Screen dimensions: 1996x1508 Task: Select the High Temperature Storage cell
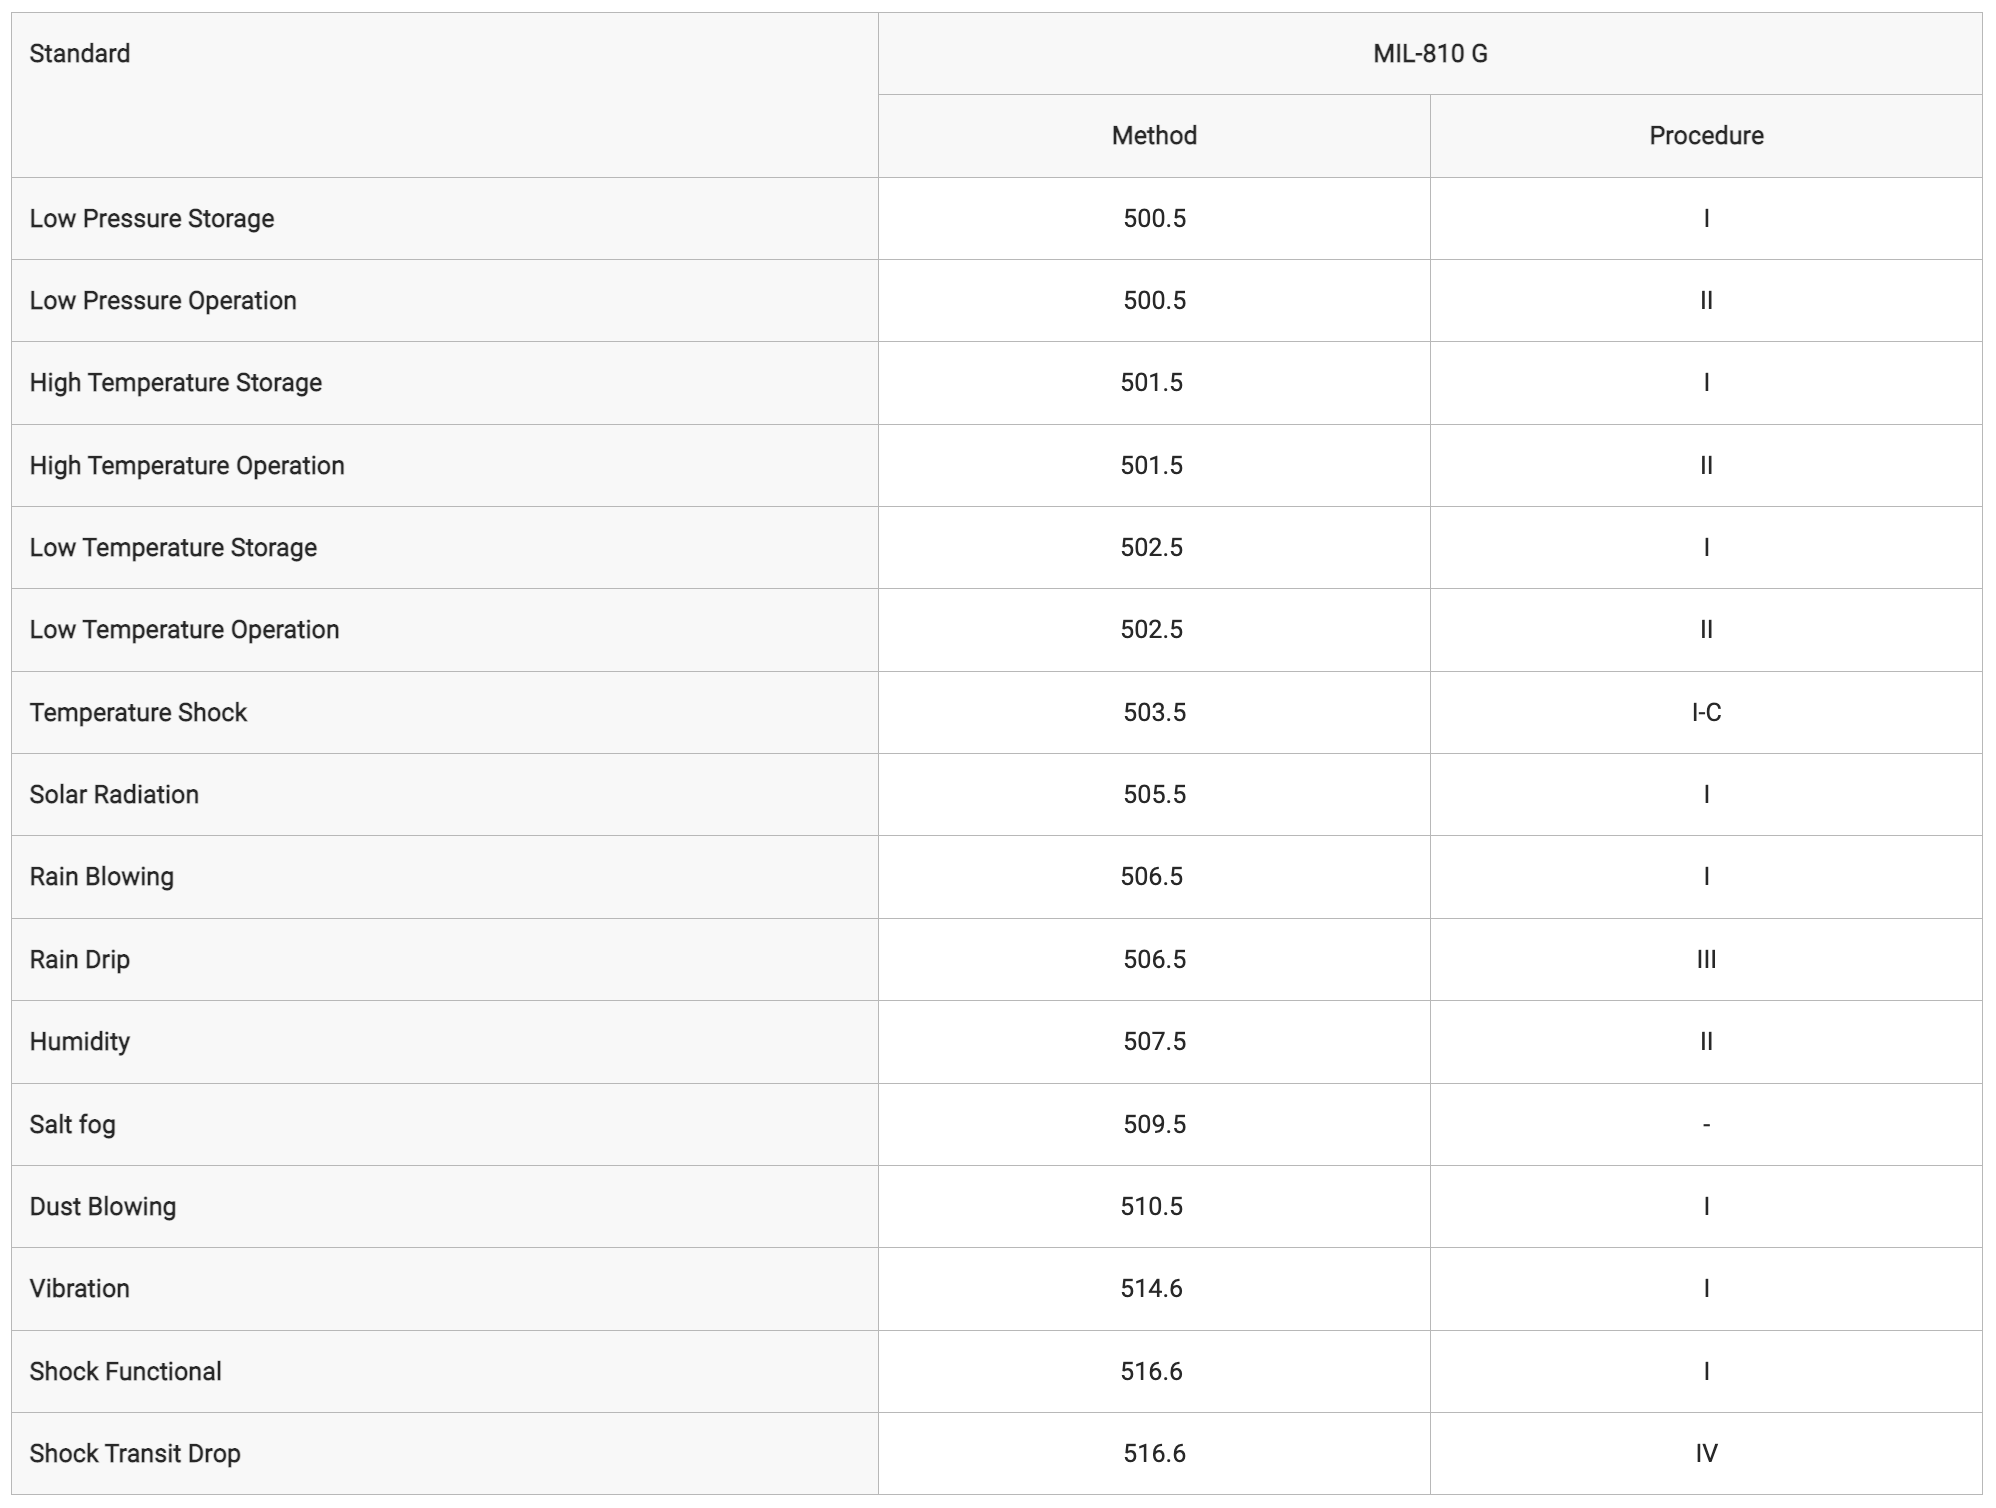pyautogui.click(x=445, y=383)
